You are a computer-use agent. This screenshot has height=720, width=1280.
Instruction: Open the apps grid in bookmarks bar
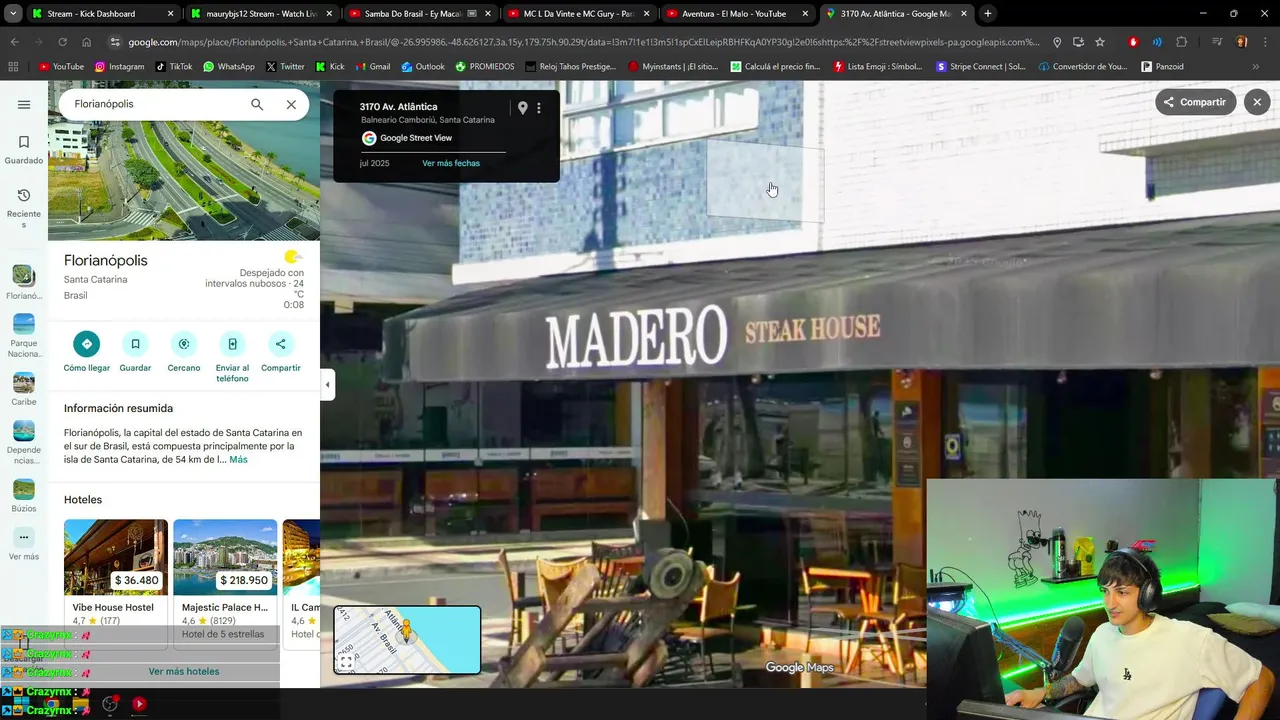pyautogui.click(x=13, y=67)
